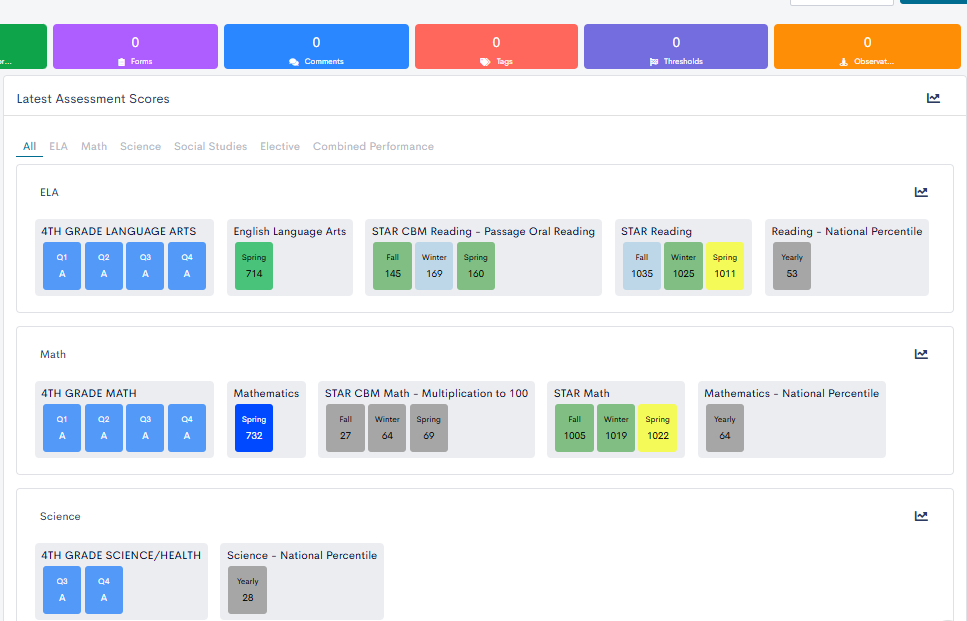Click STAR Reading Spring 1011 yellow tile
This screenshot has width=967, height=621.
coord(725,266)
